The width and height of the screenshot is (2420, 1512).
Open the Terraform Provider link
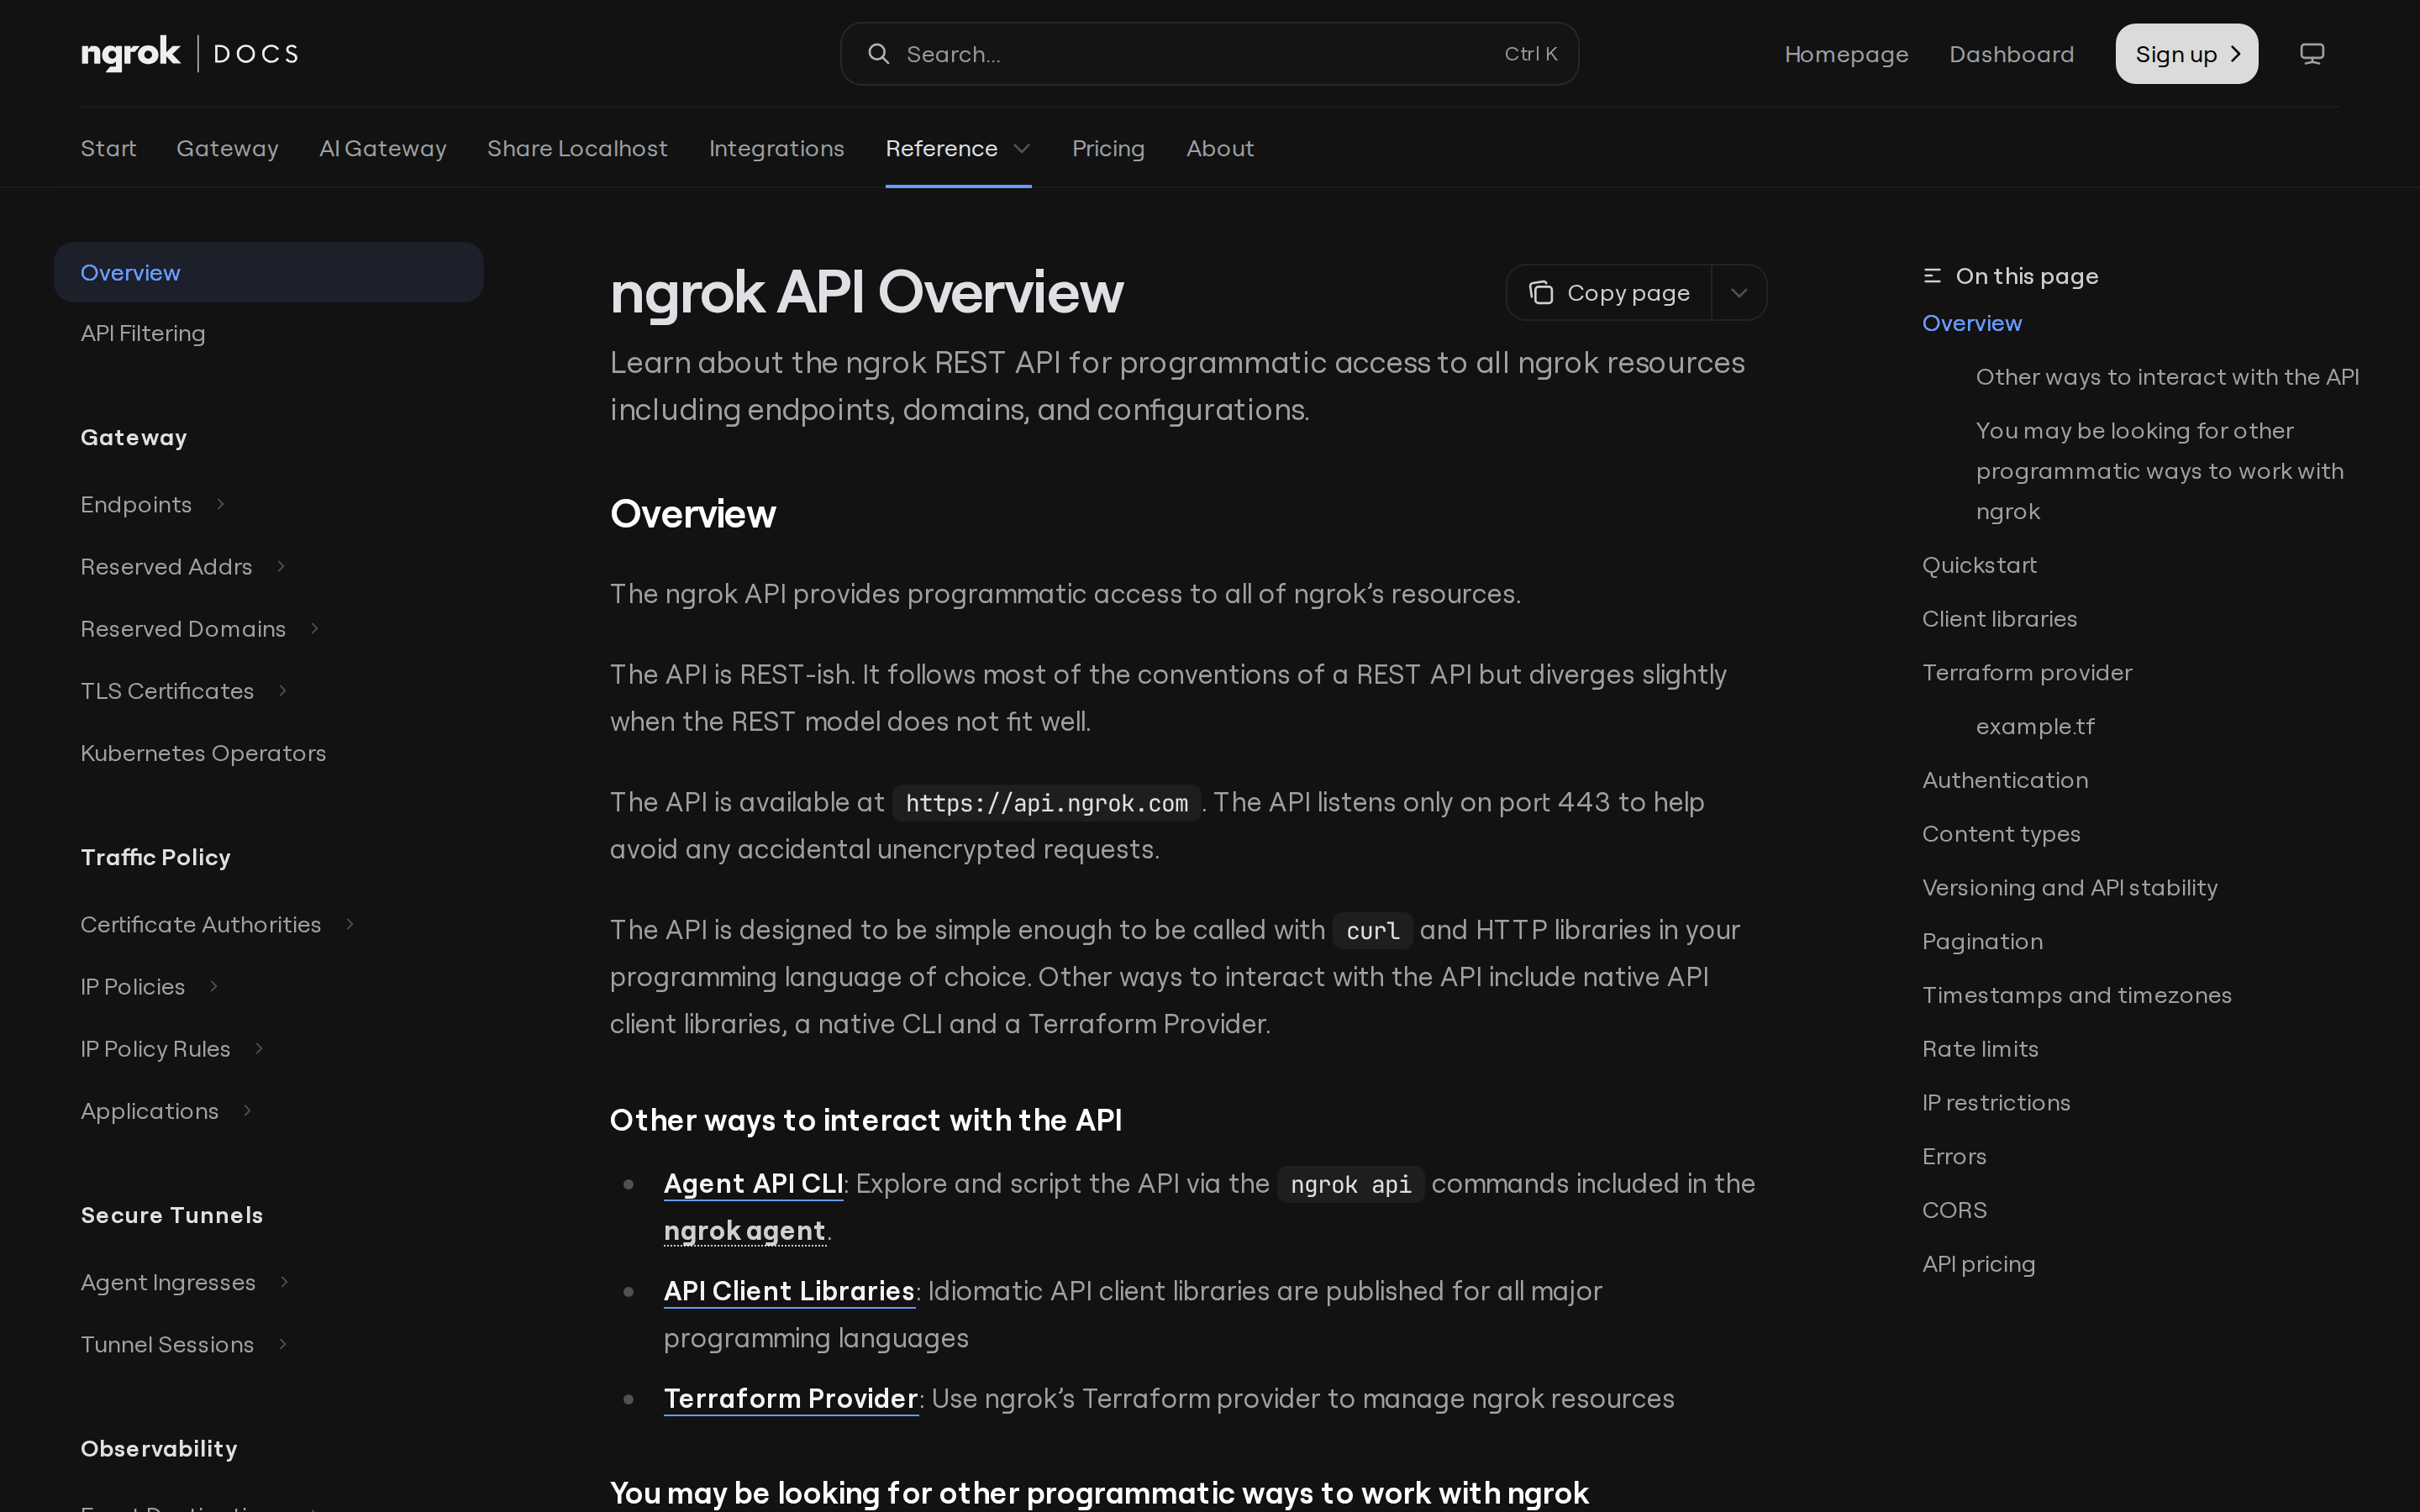[x=791, y=1399]
